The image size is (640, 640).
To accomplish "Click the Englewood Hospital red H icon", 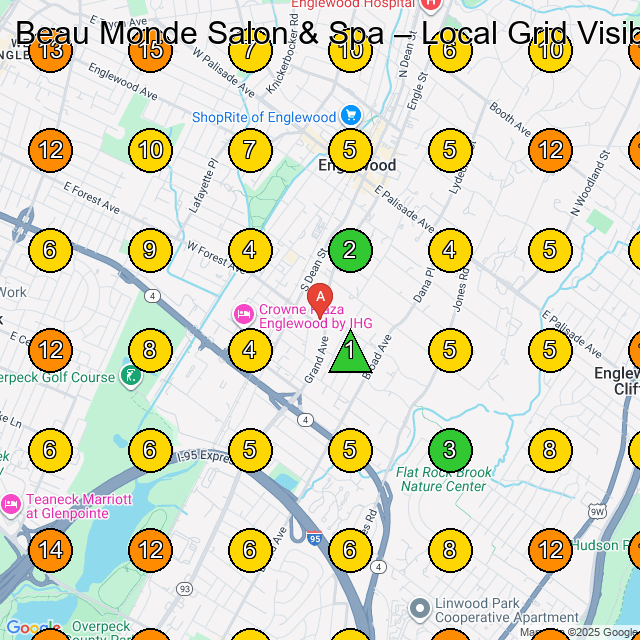I will (x=431, y=5).
